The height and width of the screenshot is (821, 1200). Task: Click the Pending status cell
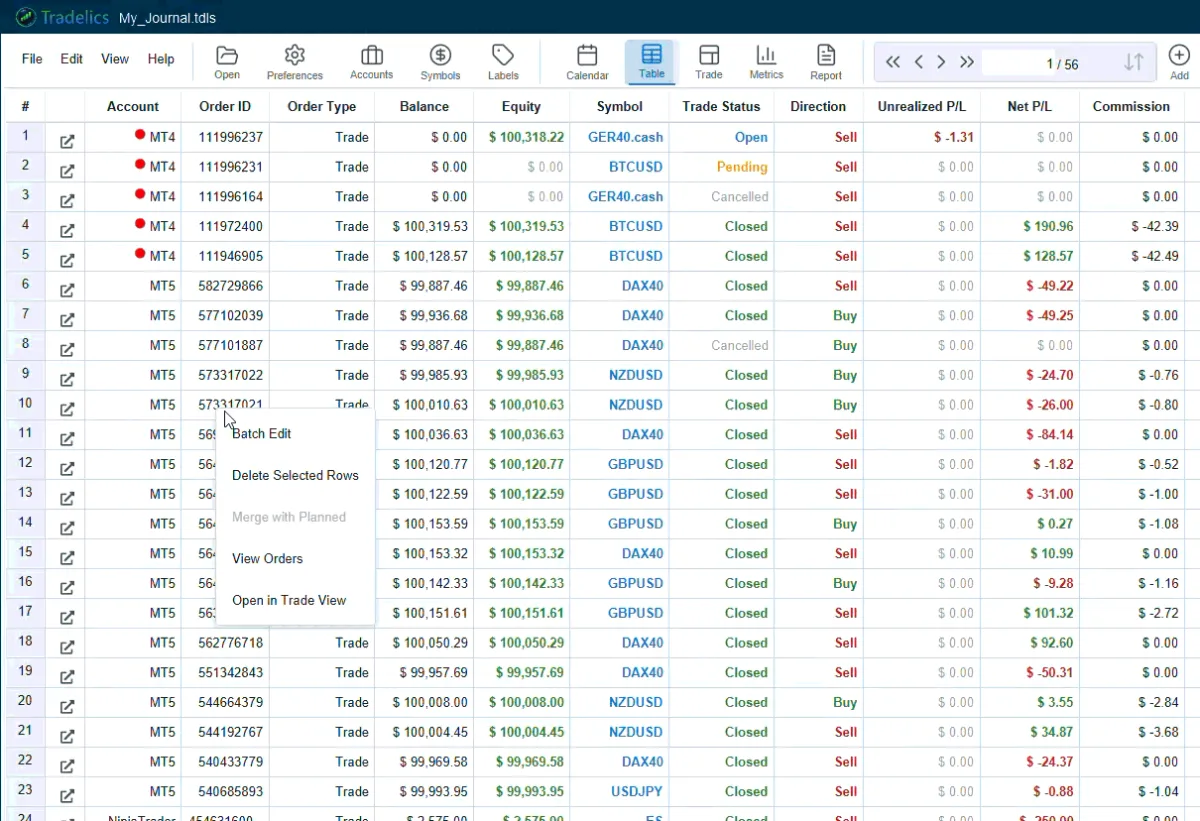pyautogui.click(x=742, y=167)
